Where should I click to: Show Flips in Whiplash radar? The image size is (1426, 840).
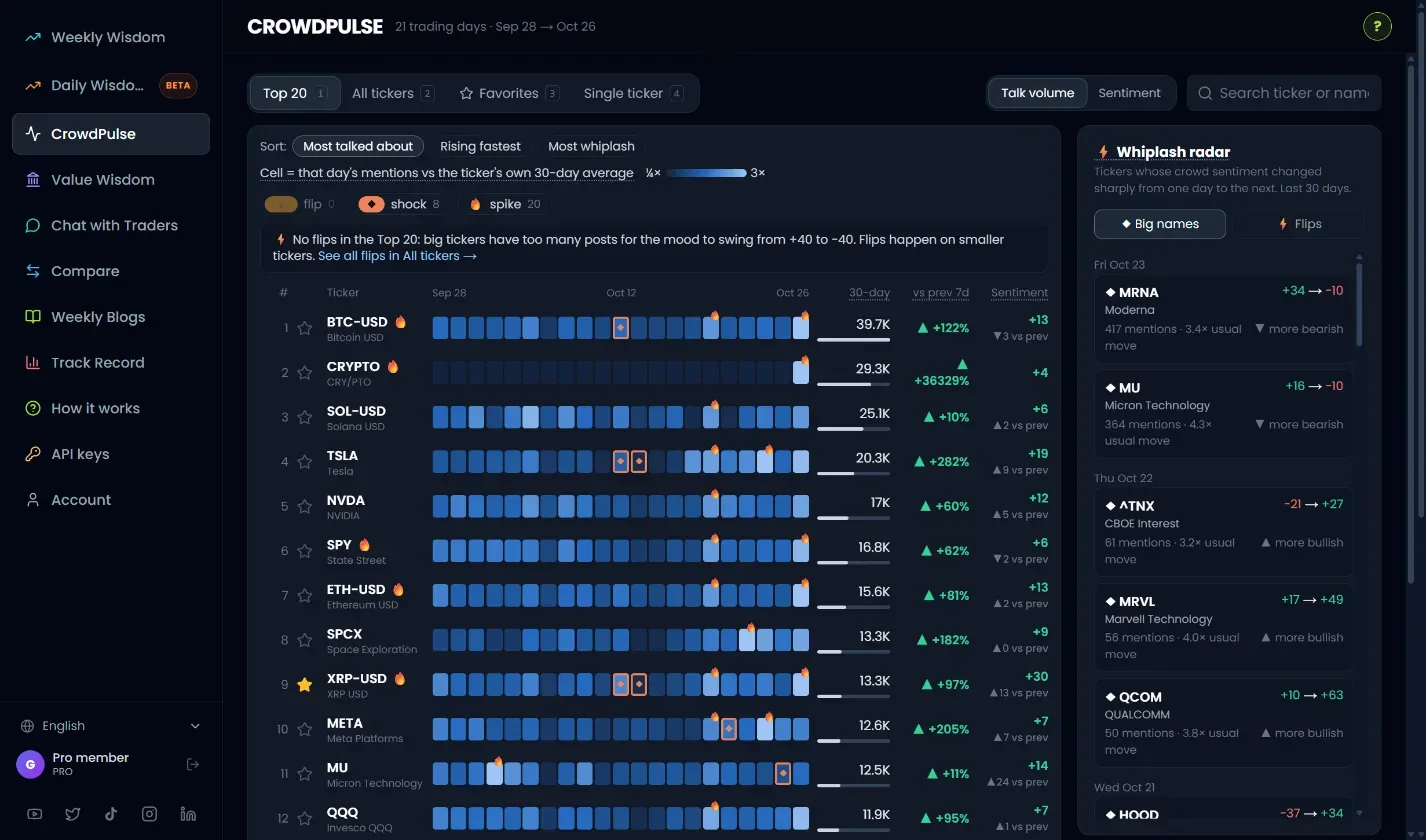point(1299,224)
